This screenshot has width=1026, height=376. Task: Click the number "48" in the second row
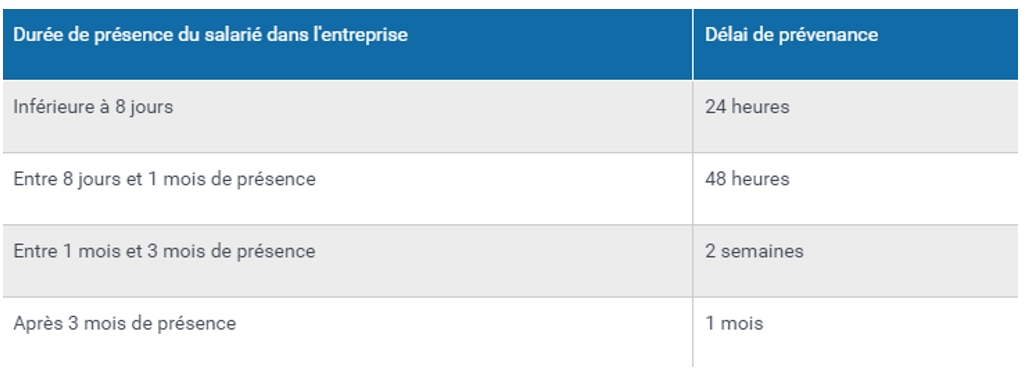point(715,179)
